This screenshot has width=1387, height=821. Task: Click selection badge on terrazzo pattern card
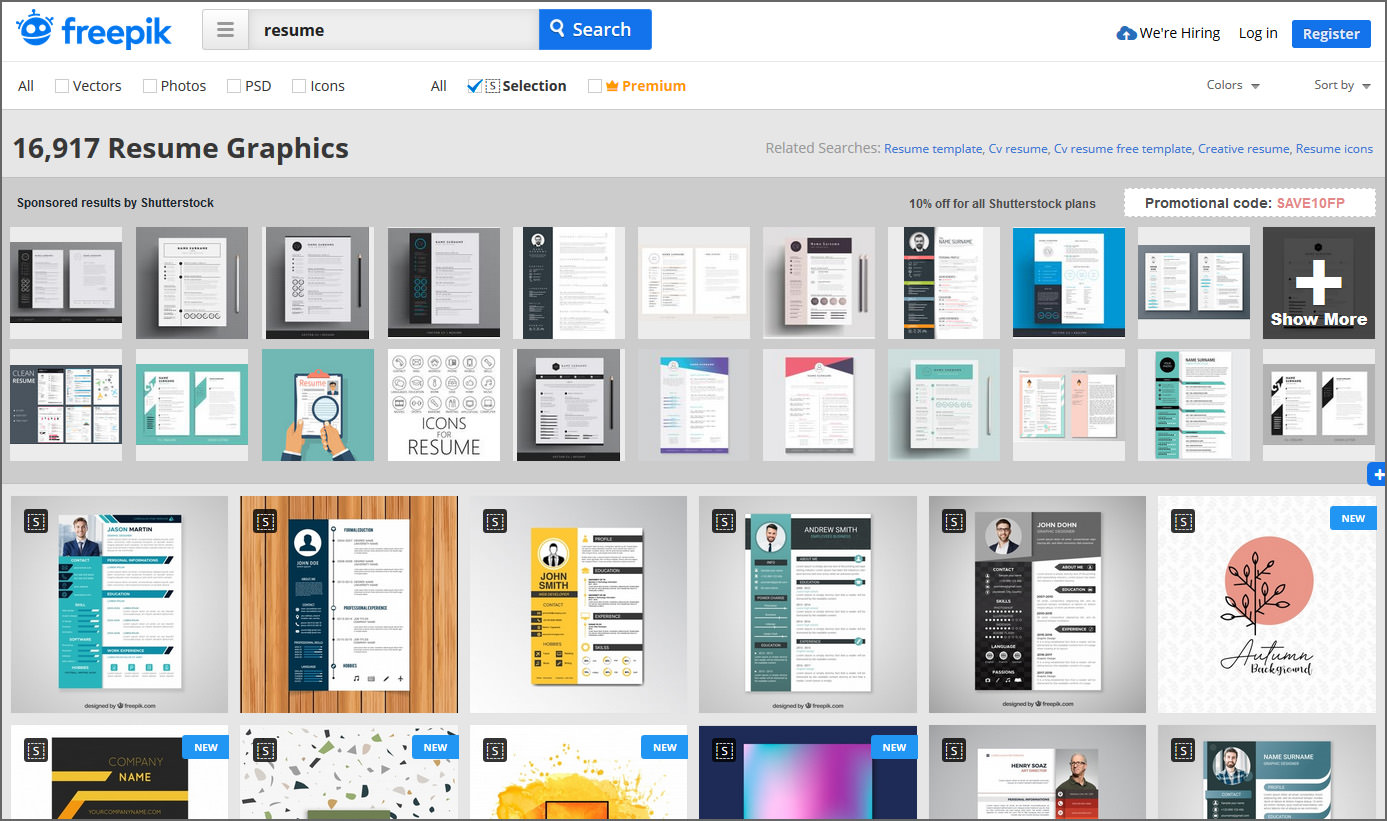[x=265, y=750]
